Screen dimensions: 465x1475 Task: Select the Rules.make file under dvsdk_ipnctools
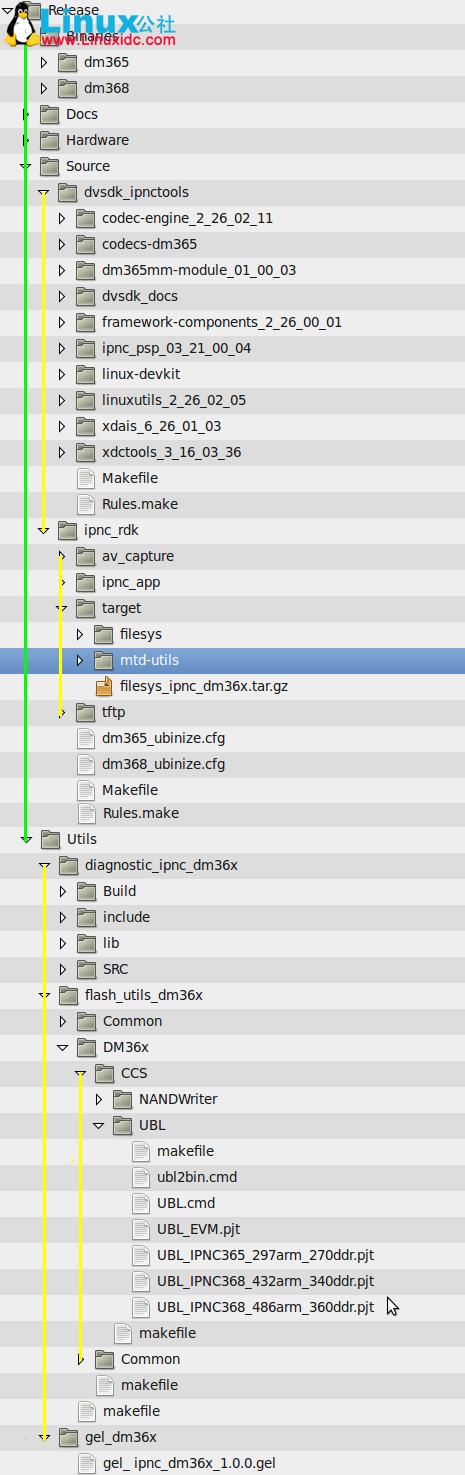140,504
